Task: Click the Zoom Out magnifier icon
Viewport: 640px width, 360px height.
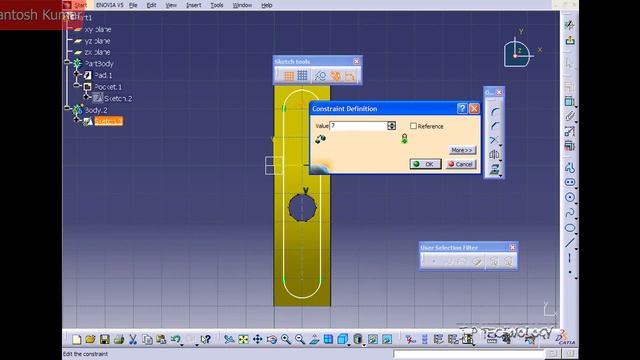Action: pos(300,339)
